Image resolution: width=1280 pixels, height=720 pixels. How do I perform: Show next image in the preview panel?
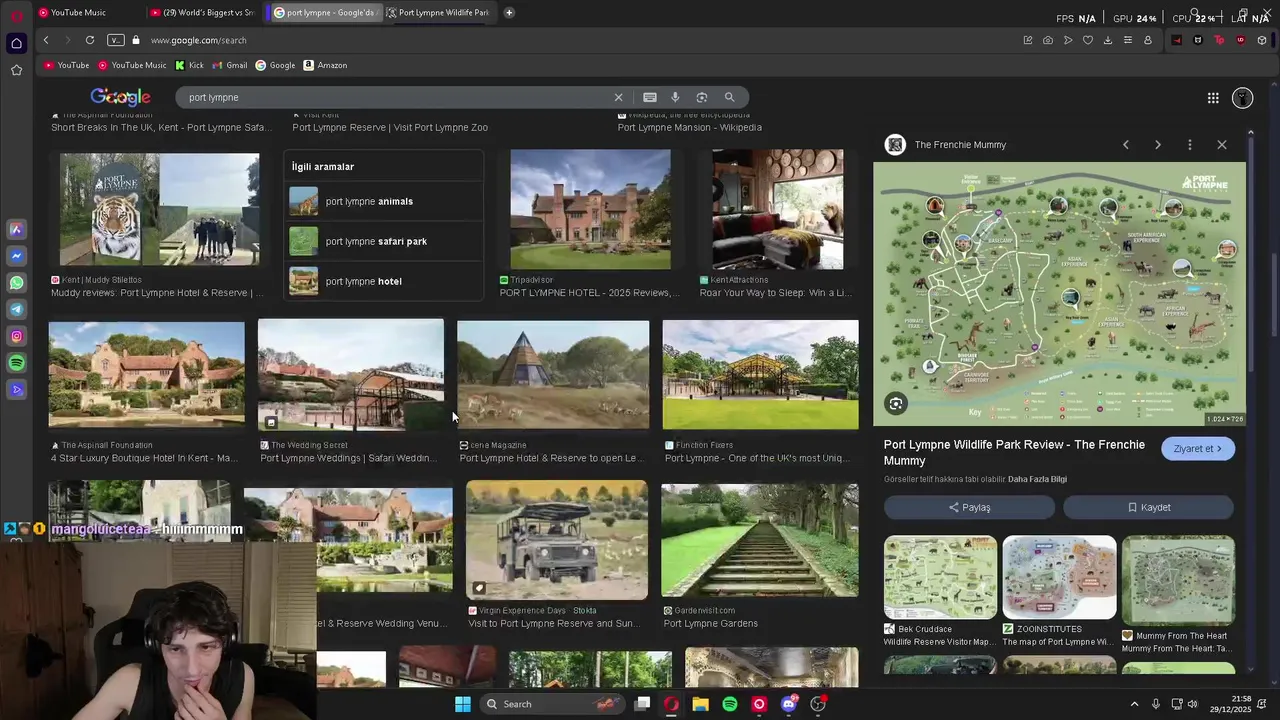[x=1158, y=145]
